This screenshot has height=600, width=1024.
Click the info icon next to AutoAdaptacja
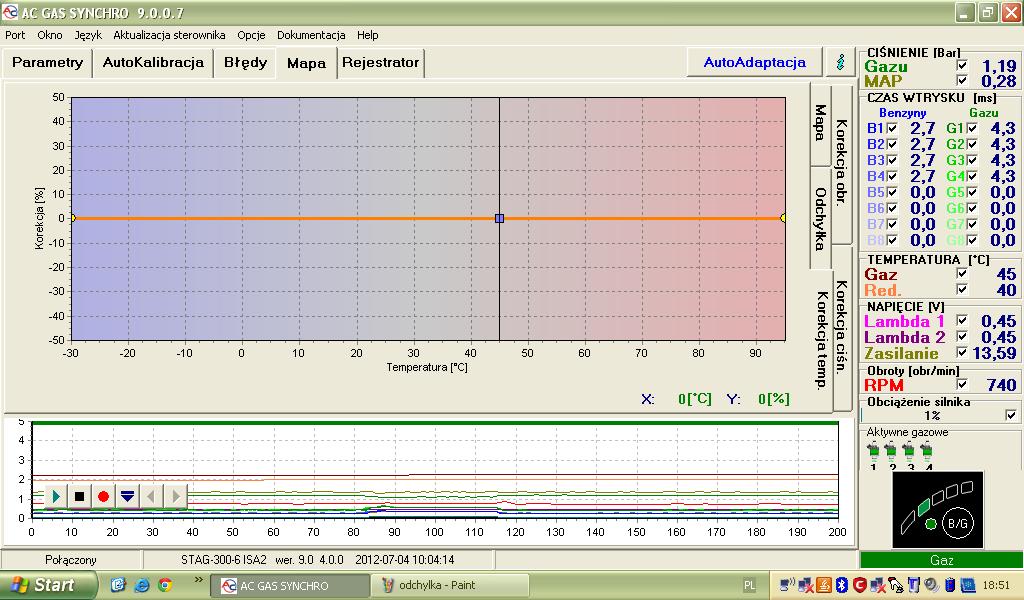[x=839, y=62]
